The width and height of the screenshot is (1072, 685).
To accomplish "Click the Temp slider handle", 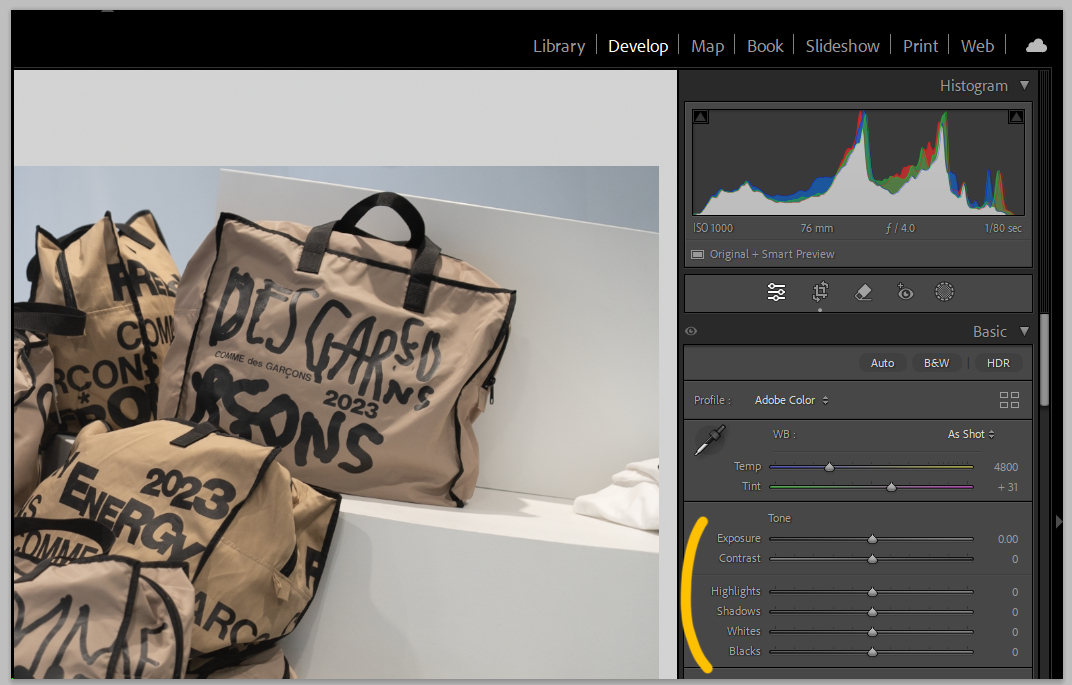I will click(829, 467).
